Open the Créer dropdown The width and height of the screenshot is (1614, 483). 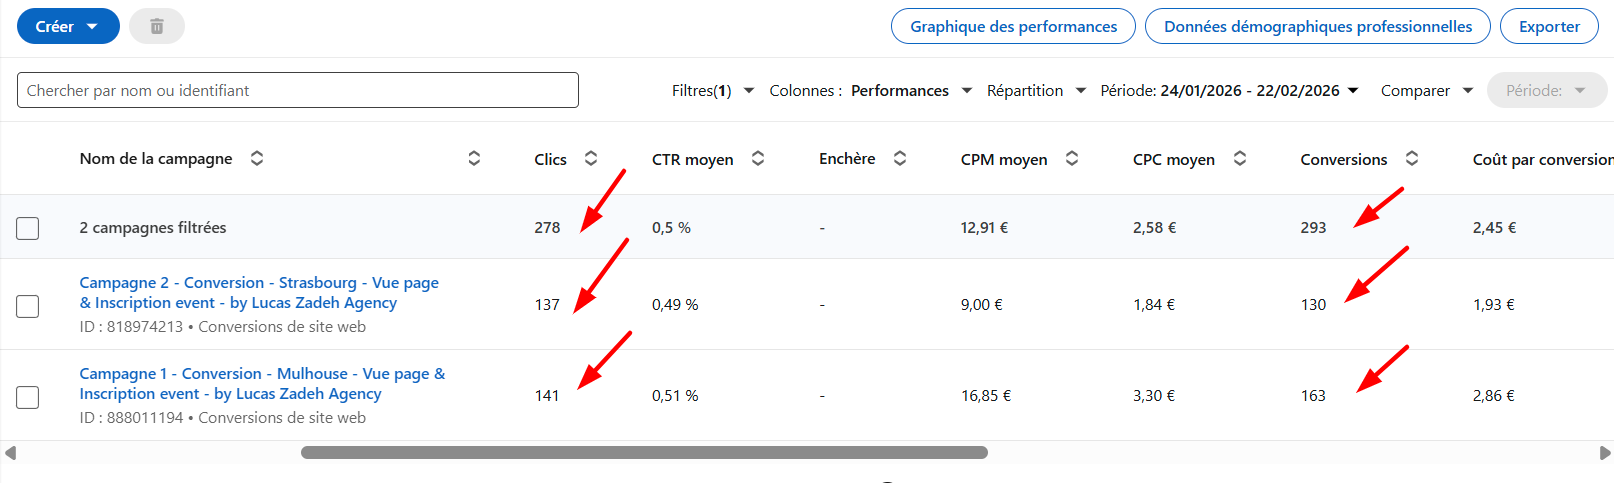tap(68, 27)
